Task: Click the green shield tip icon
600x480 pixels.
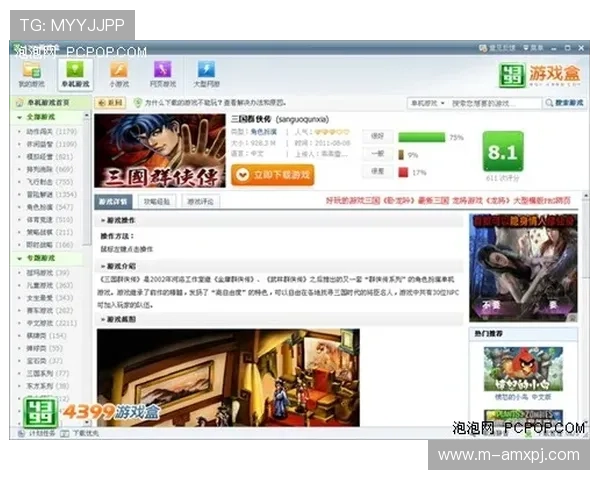Action: point(138,103)
